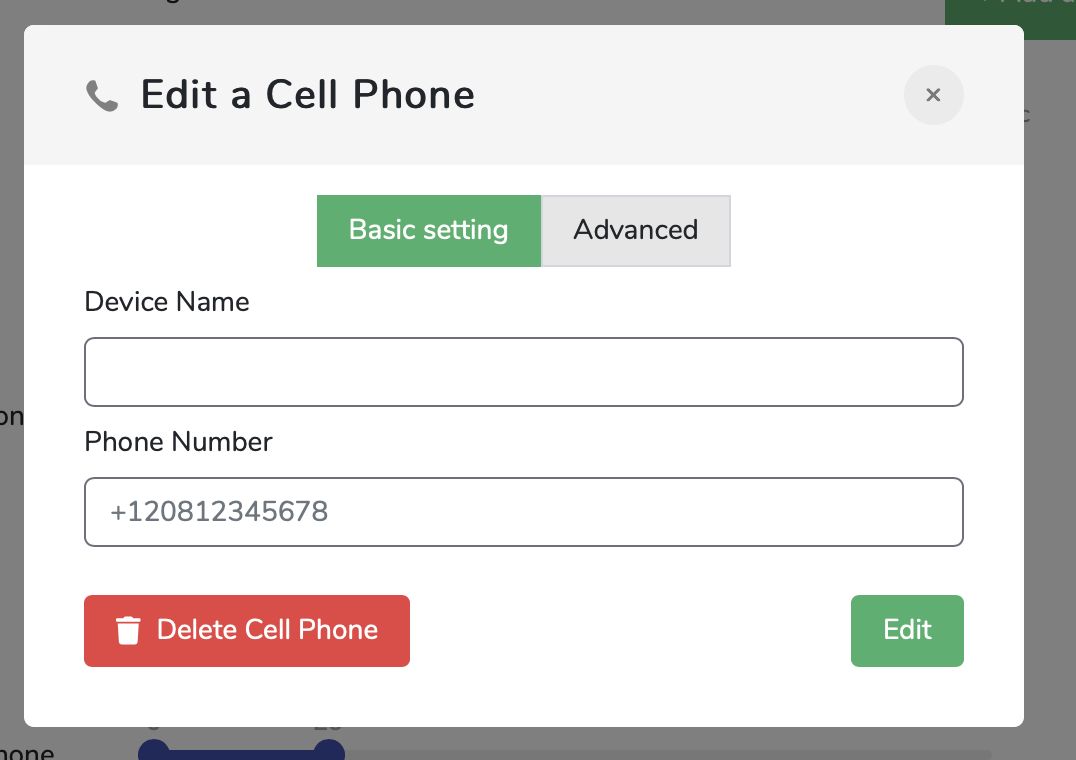Click the right slider handle behind dialog
The image size is (1076, 760).
click(328, 750)
